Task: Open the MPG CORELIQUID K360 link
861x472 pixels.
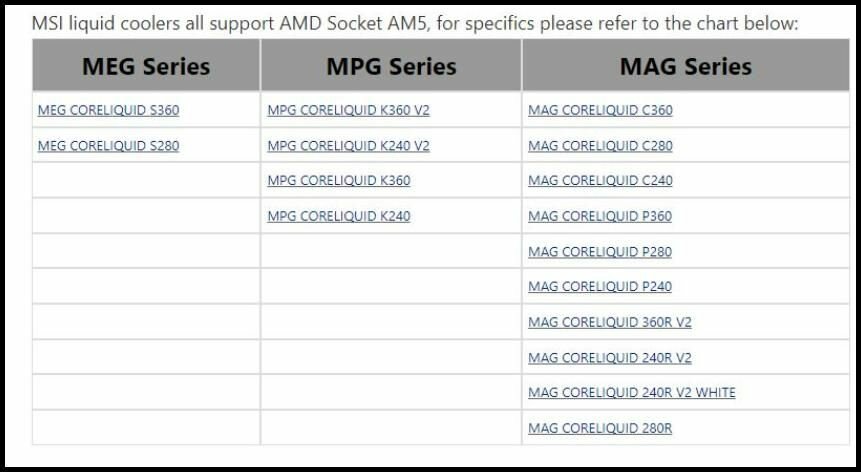Action: tap(338, 180)
